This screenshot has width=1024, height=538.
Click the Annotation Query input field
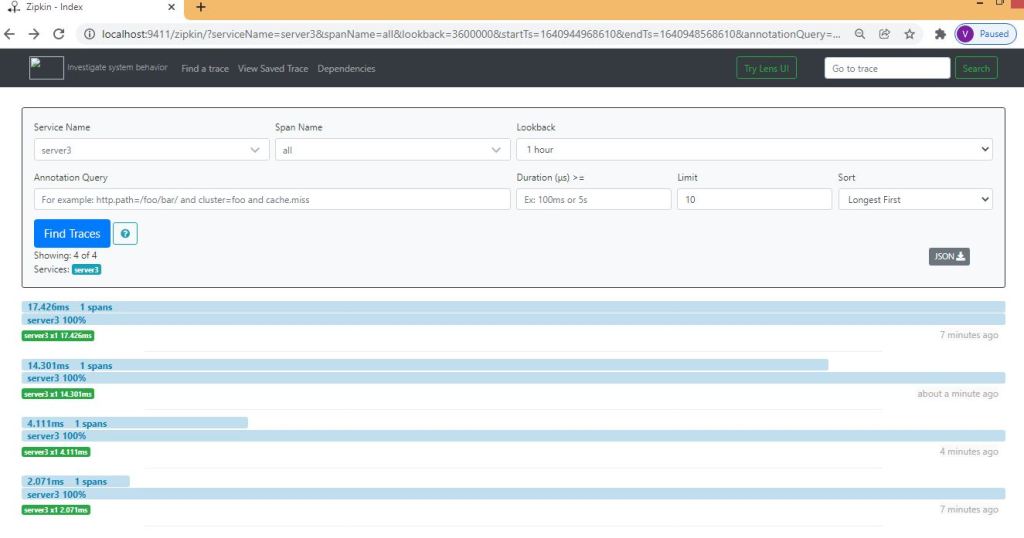coord(272,200)
